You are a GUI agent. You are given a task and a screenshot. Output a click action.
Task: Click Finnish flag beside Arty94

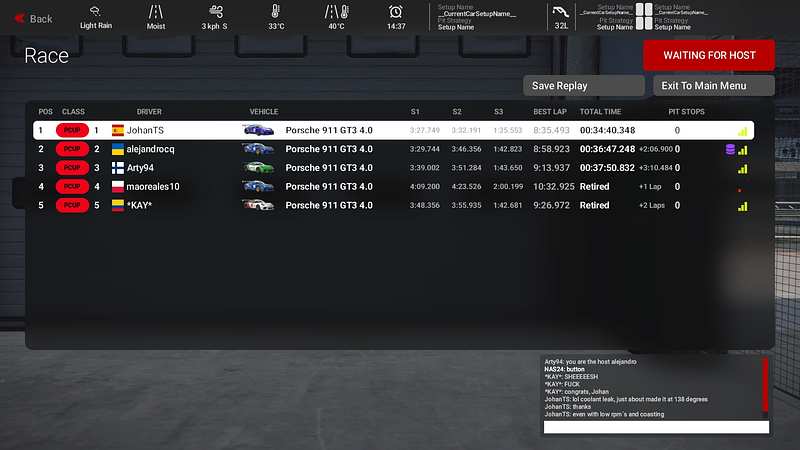[118, 168]
